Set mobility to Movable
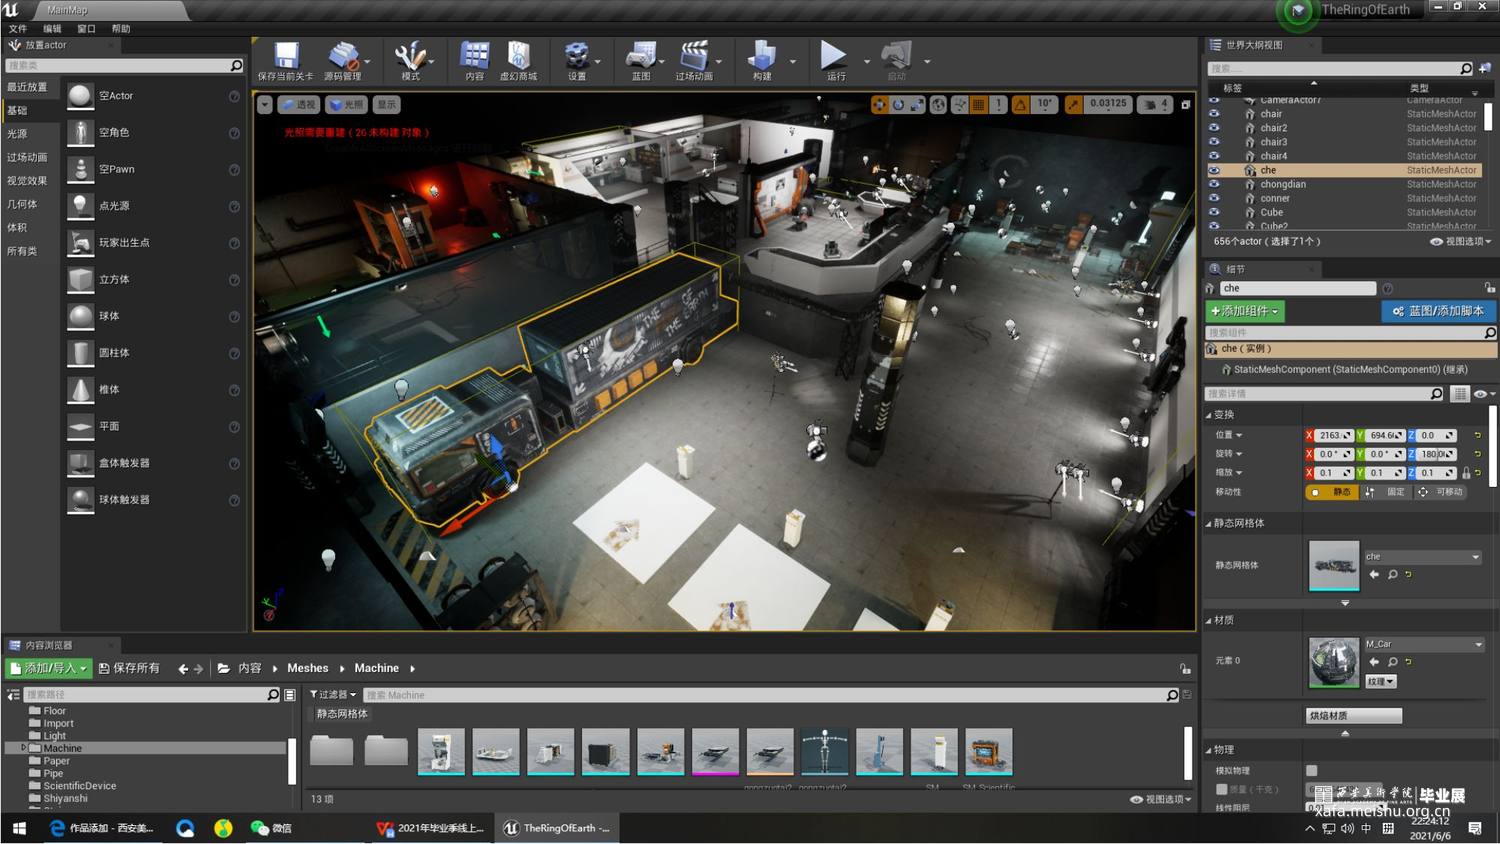Screen dimensions: 1500x844 pyautogui.click(x=1440, y=492)
